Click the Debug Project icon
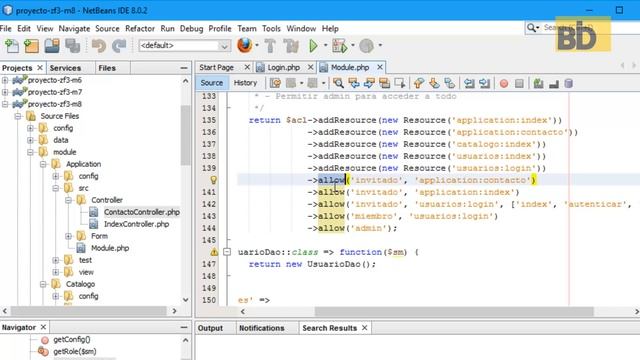Screen dimensions: 640x360 pyautogui.click(x=340, y=45)
